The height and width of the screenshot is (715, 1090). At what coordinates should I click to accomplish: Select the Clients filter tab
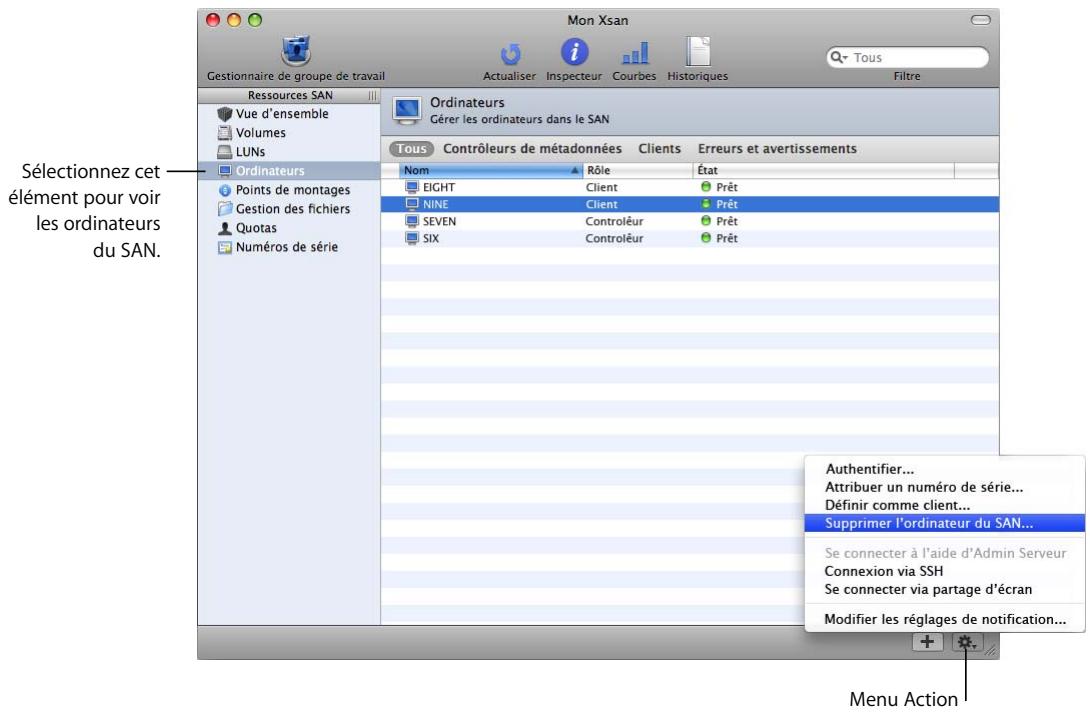pyautogui.click(x=660, y=149)
